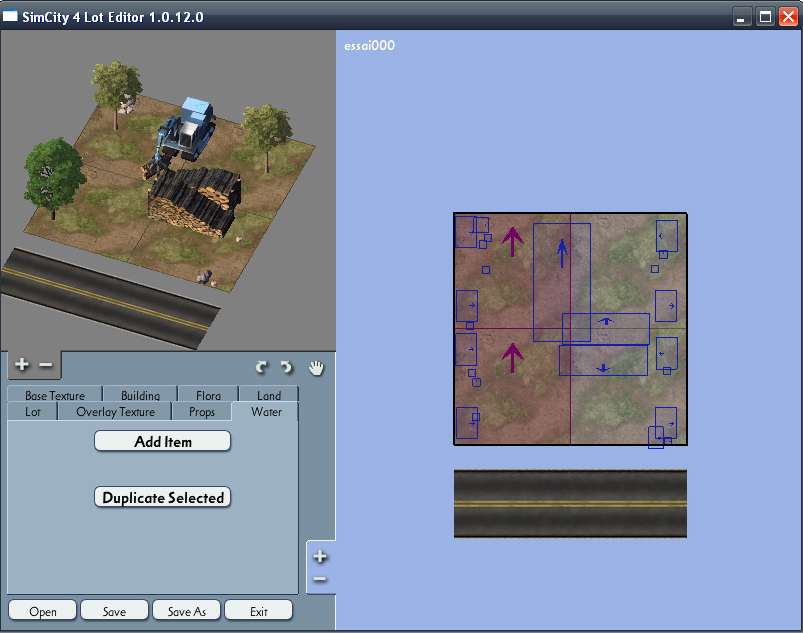Select the hand pan tool
Viewport: 803px width, 633px height.
coord(316,368)
